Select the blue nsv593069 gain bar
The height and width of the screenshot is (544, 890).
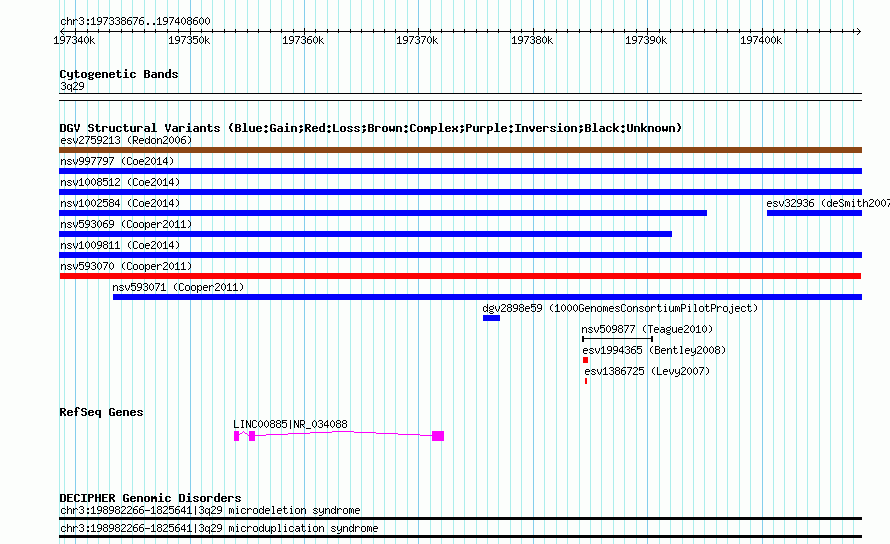pyautogui.click(x=366, y=234)
